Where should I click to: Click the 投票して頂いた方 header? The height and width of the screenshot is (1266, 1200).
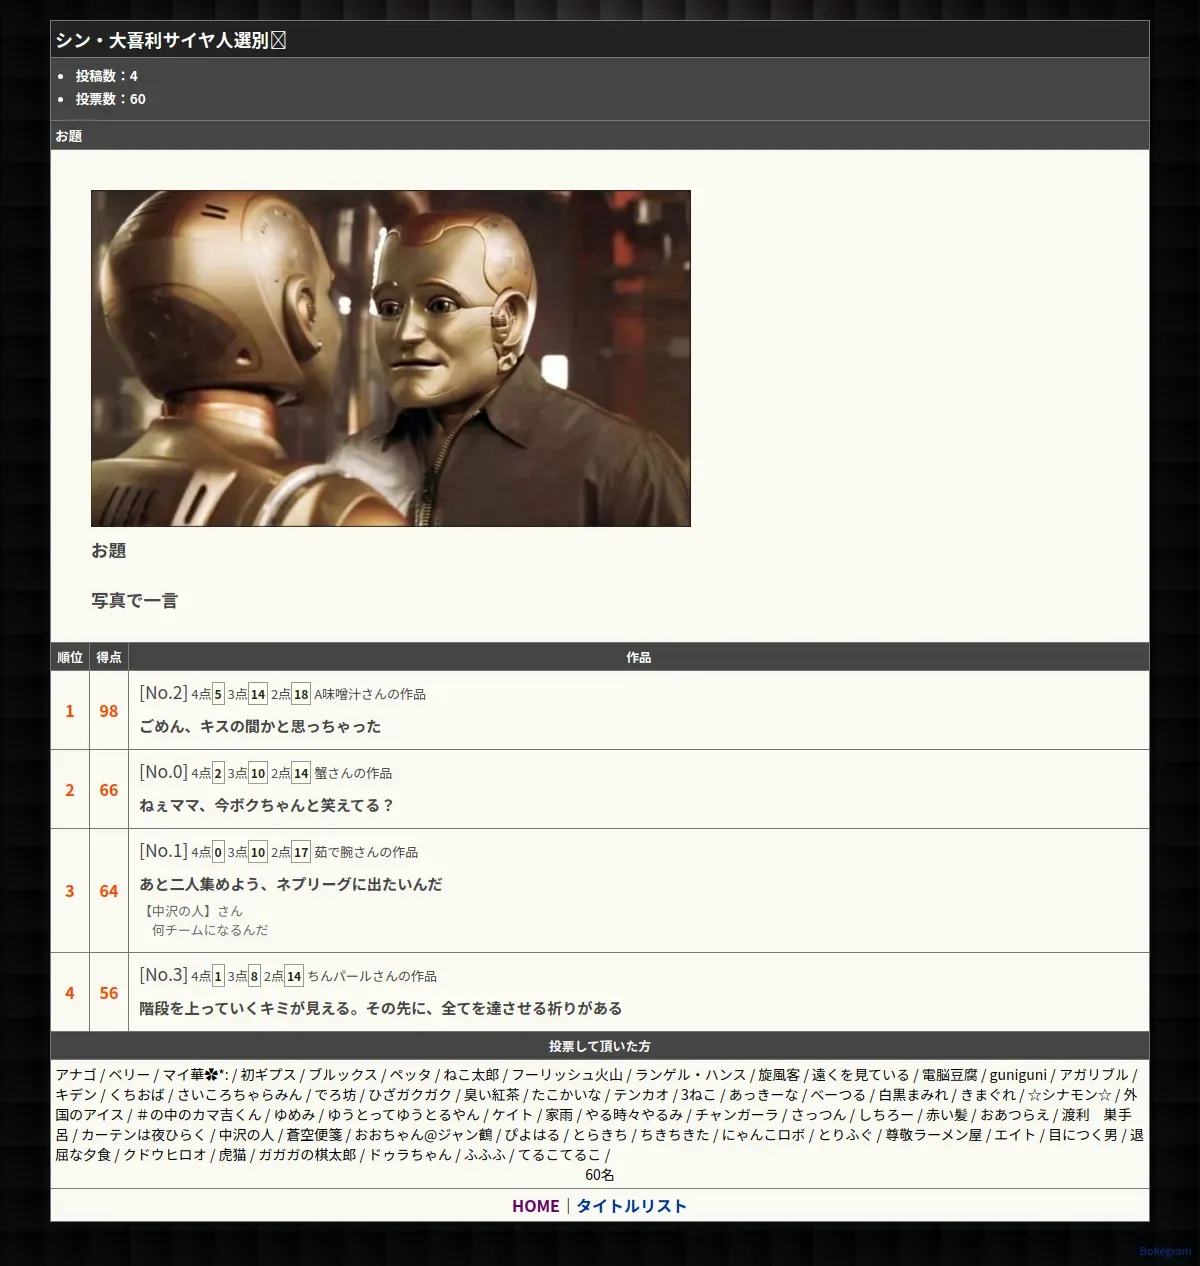click(600, 1046)
